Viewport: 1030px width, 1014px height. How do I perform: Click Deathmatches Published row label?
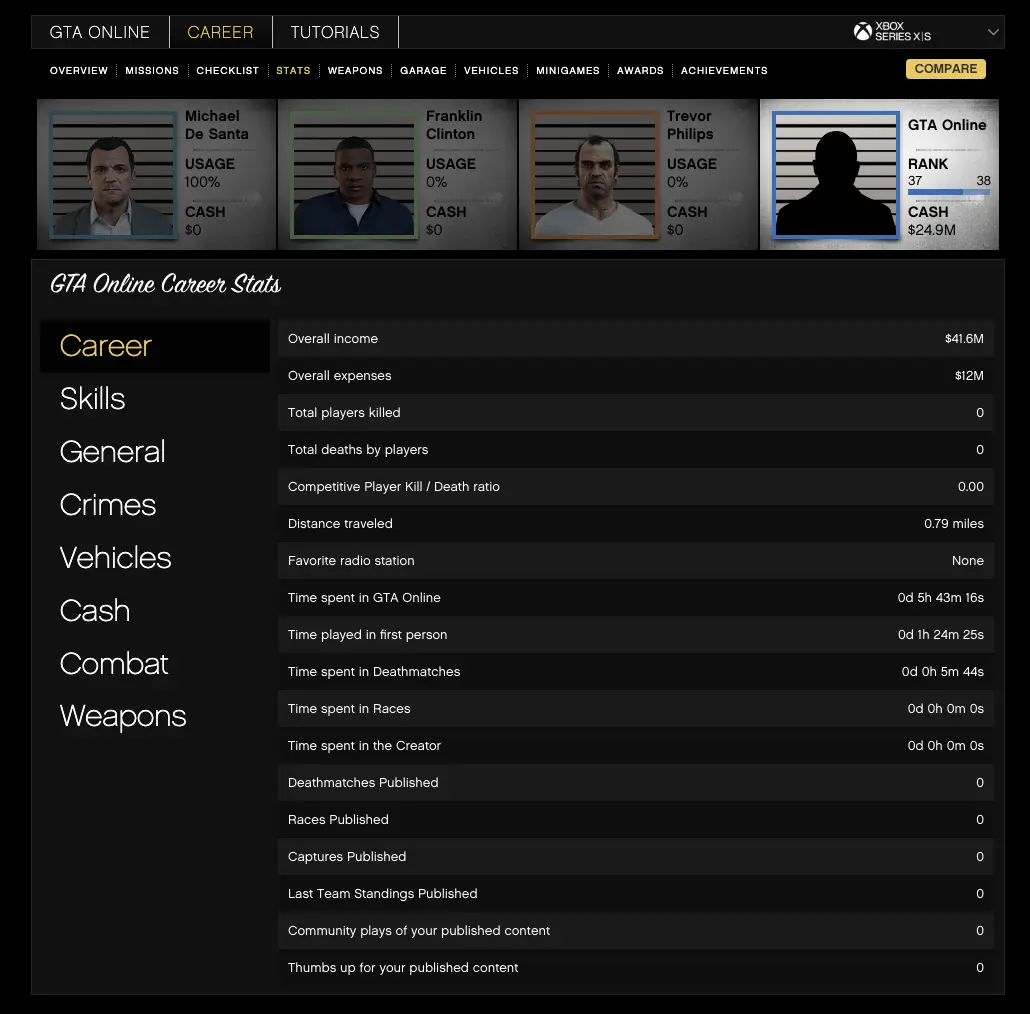pos(363,783)
